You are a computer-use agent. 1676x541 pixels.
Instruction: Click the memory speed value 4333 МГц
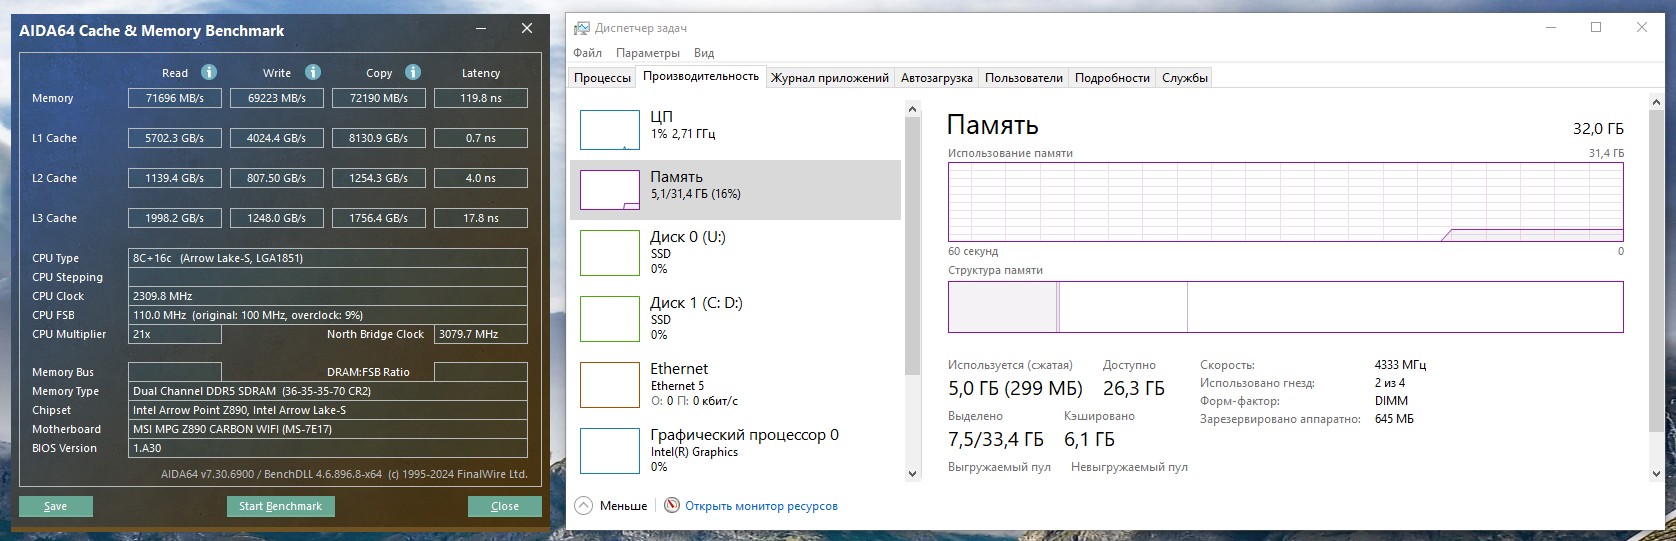(x=1400, y=365)
